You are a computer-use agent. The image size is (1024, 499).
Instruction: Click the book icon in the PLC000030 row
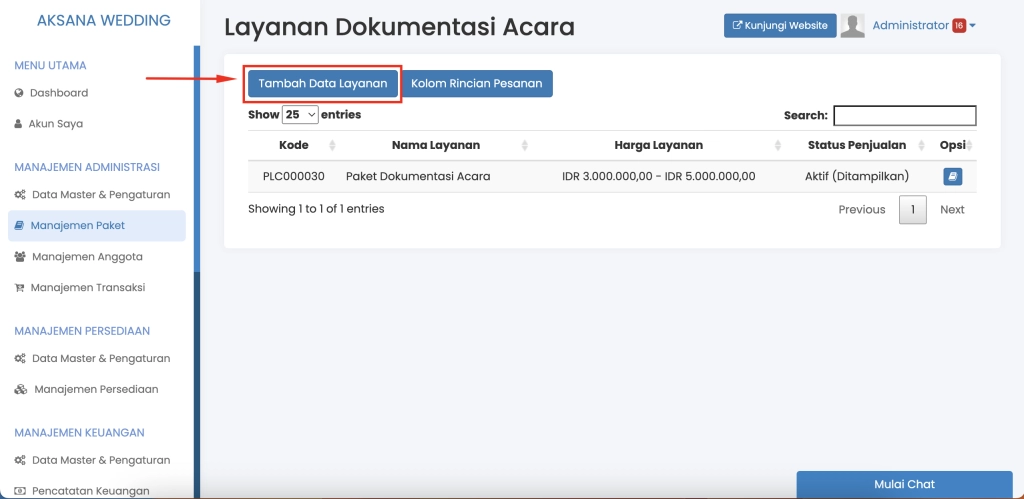click(952, 176)
